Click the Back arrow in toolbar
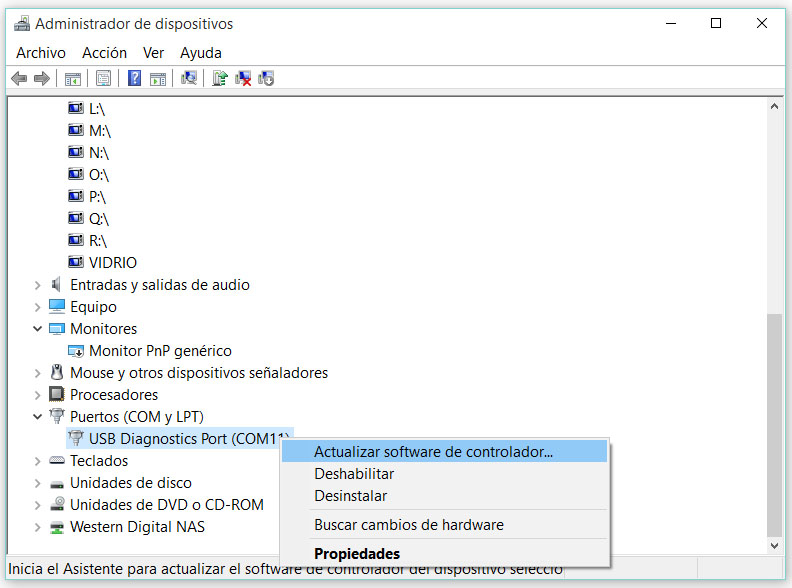The width and height of the screenshot is (792, 588). pyautogui.click(x=18, y=78)
